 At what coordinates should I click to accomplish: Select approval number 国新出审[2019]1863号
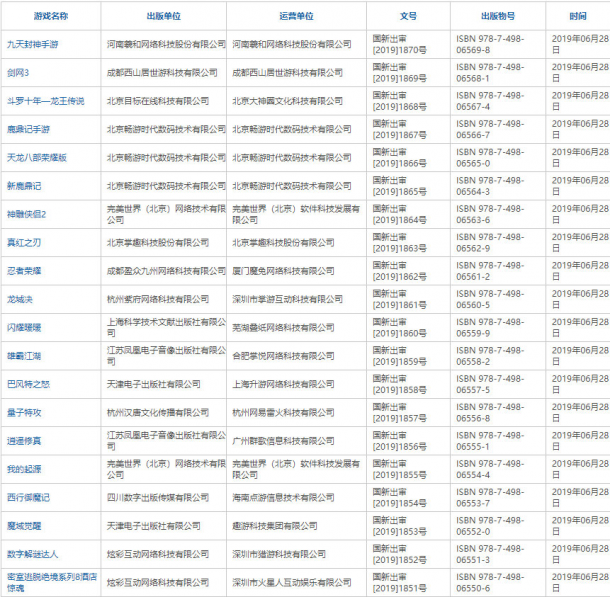pos(400,243)
